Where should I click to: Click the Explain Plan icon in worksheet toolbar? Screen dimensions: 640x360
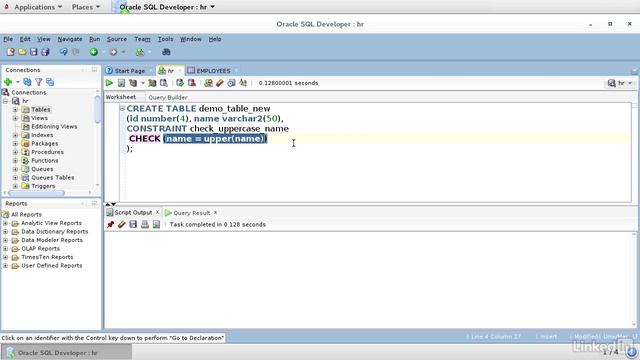(x=133, y=83)
